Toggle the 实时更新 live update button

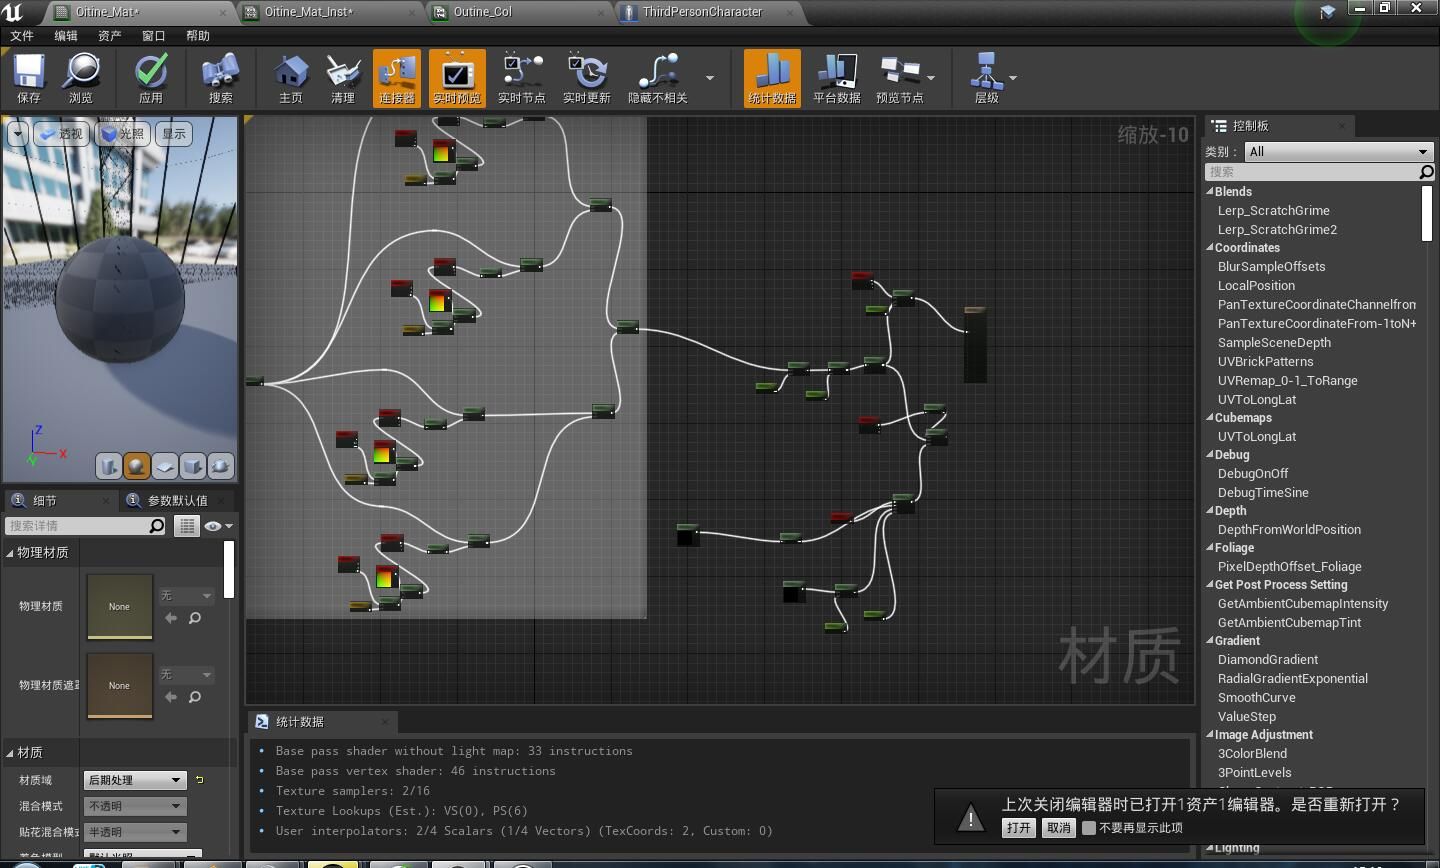coord(587,78)
